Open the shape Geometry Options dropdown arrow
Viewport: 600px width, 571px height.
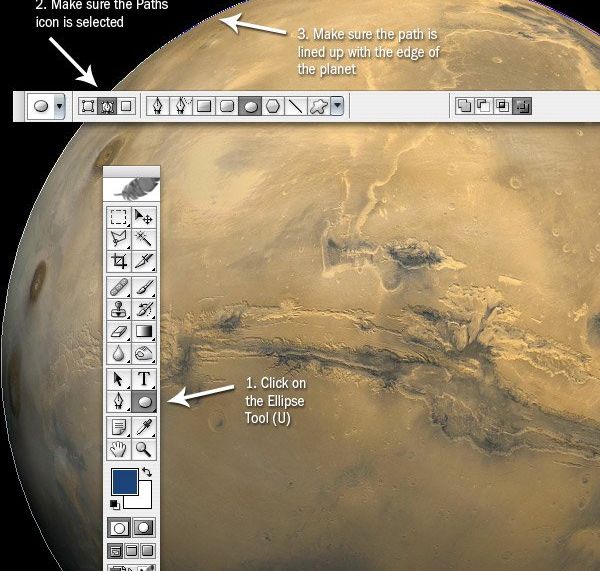(337, 106)
